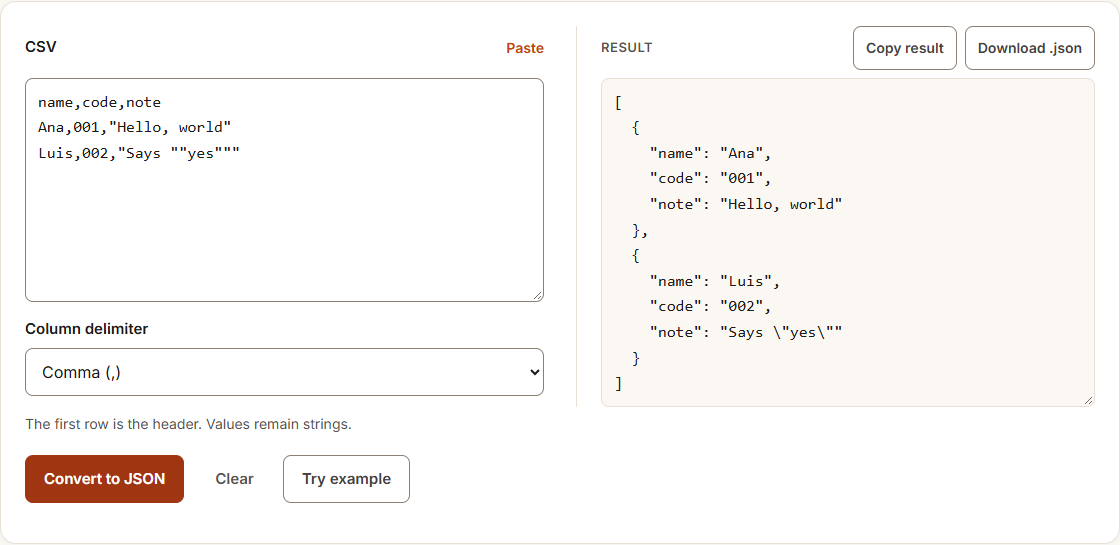Click the '"name": "Luis"' JSON line
The height and width of the screenshot is (545, 1120).
[715, 281]
